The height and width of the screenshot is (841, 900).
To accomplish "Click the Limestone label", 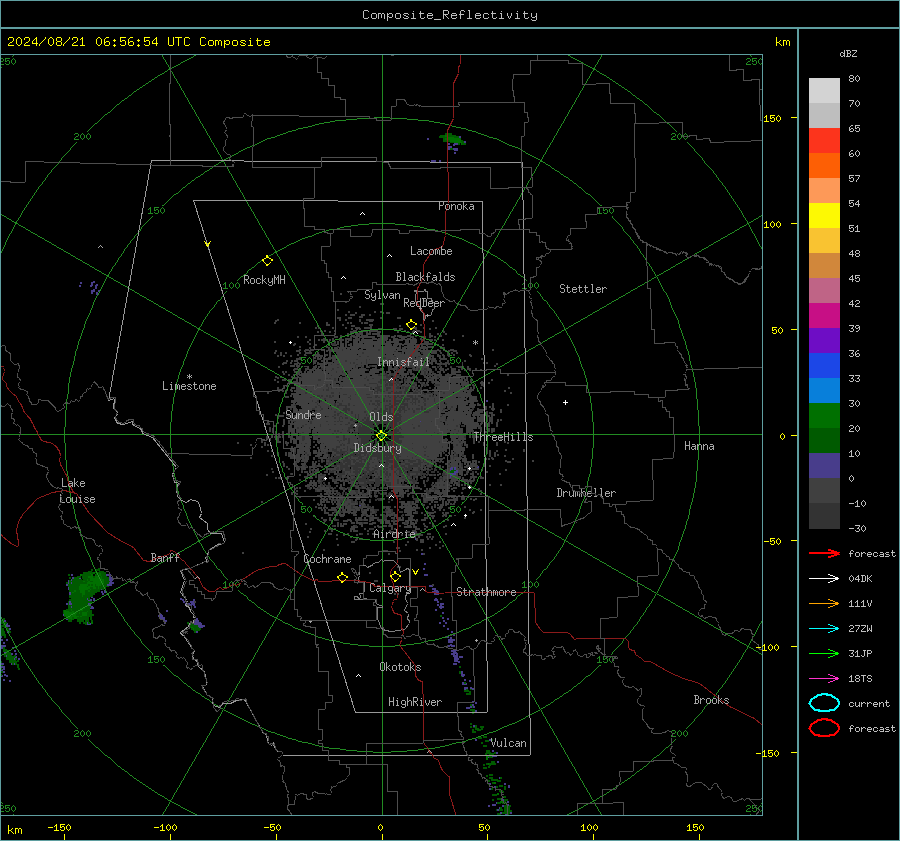I will click(189, 386).
